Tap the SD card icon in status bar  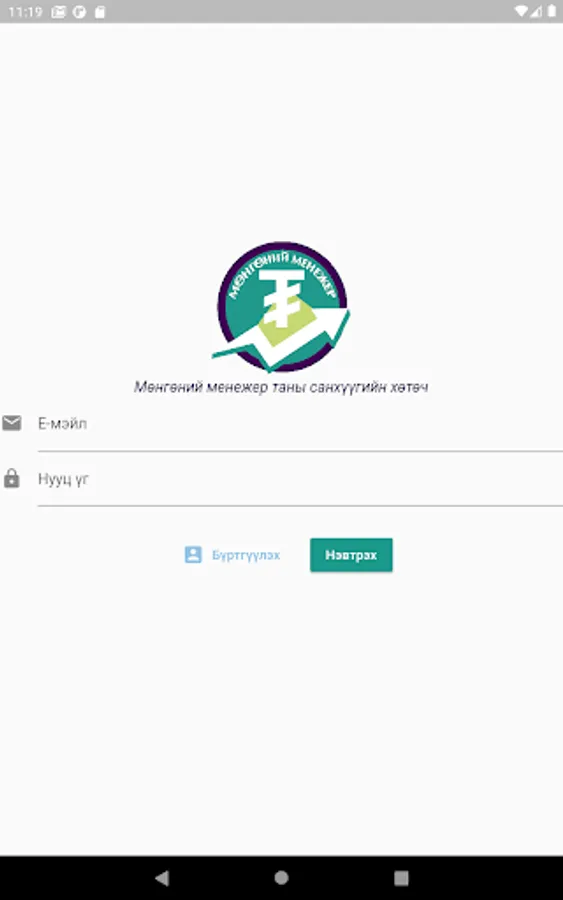[x=100, y=12]
